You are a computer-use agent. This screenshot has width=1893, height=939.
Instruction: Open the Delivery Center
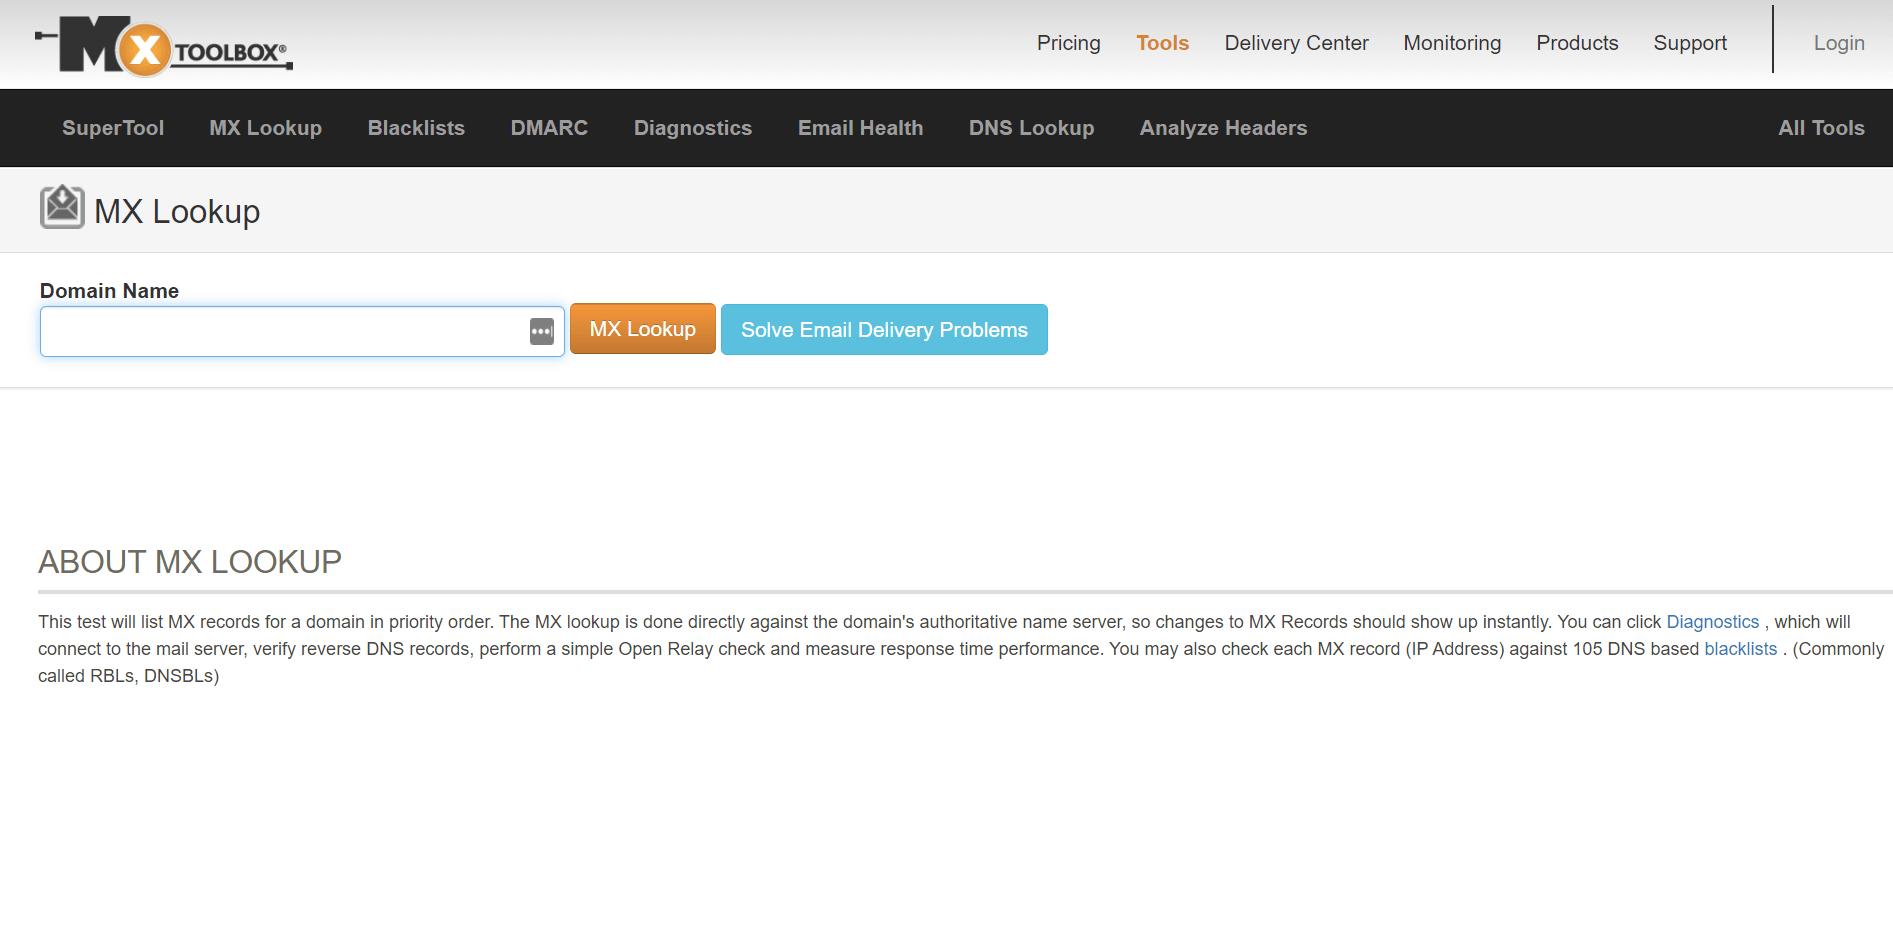1296,43
